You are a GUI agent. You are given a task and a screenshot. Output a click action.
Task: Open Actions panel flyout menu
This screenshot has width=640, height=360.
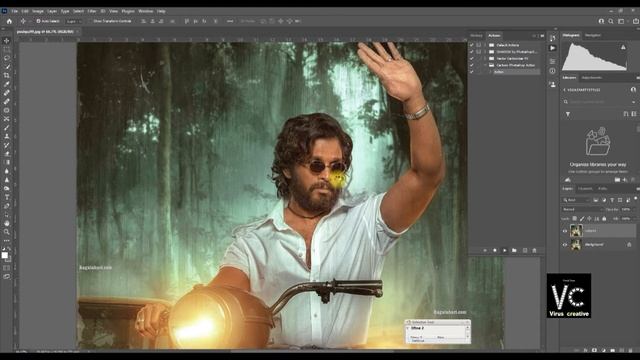(x=542, y=36)
